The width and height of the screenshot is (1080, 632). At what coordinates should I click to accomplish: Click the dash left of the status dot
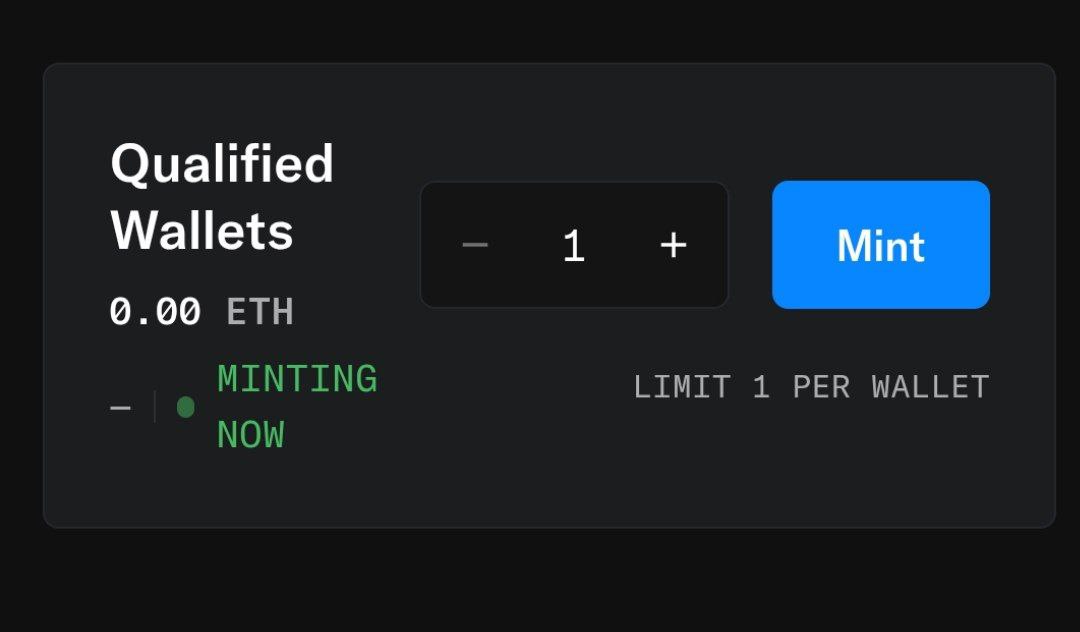click(121, 408)
